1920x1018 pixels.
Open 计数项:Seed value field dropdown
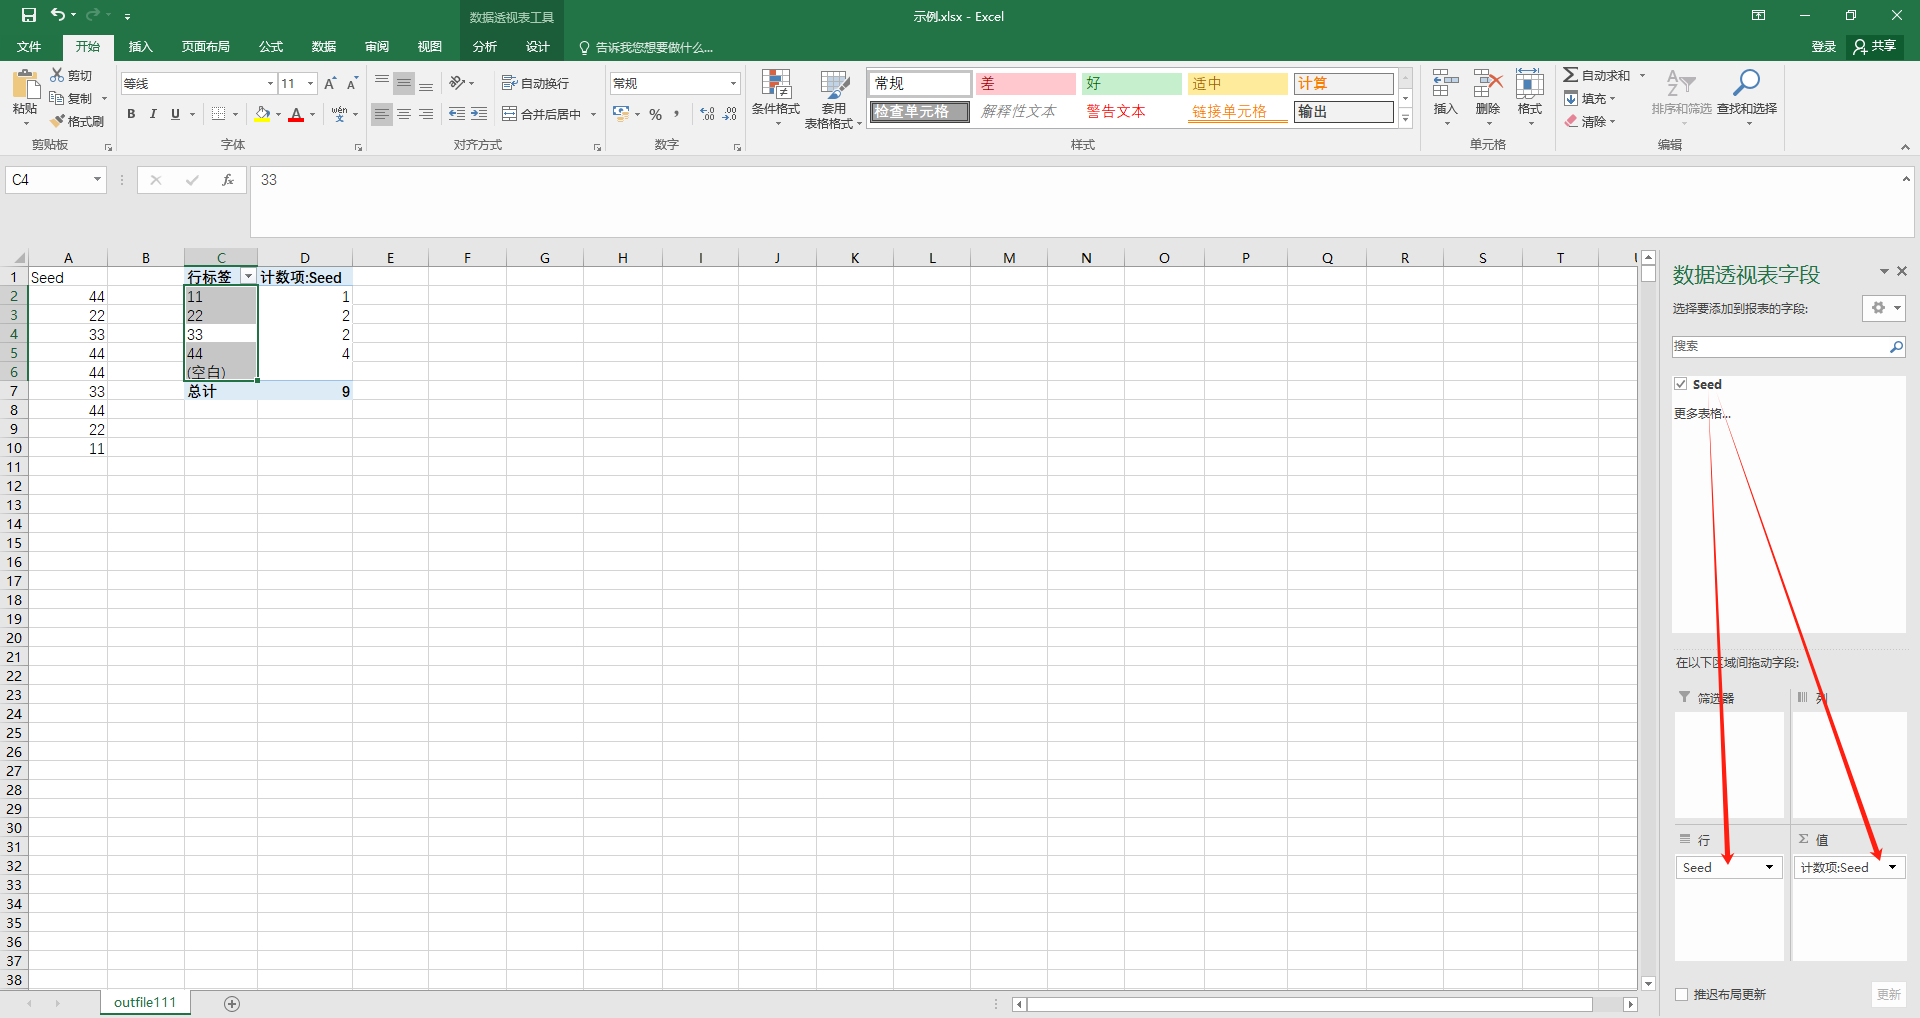click(1892, 867)
